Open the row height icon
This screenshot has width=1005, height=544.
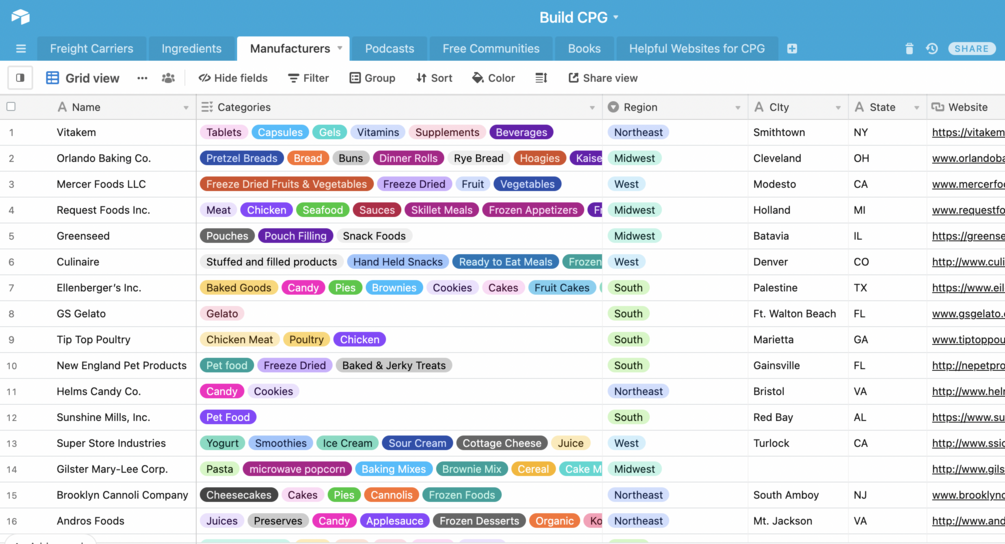click(541, 78)
